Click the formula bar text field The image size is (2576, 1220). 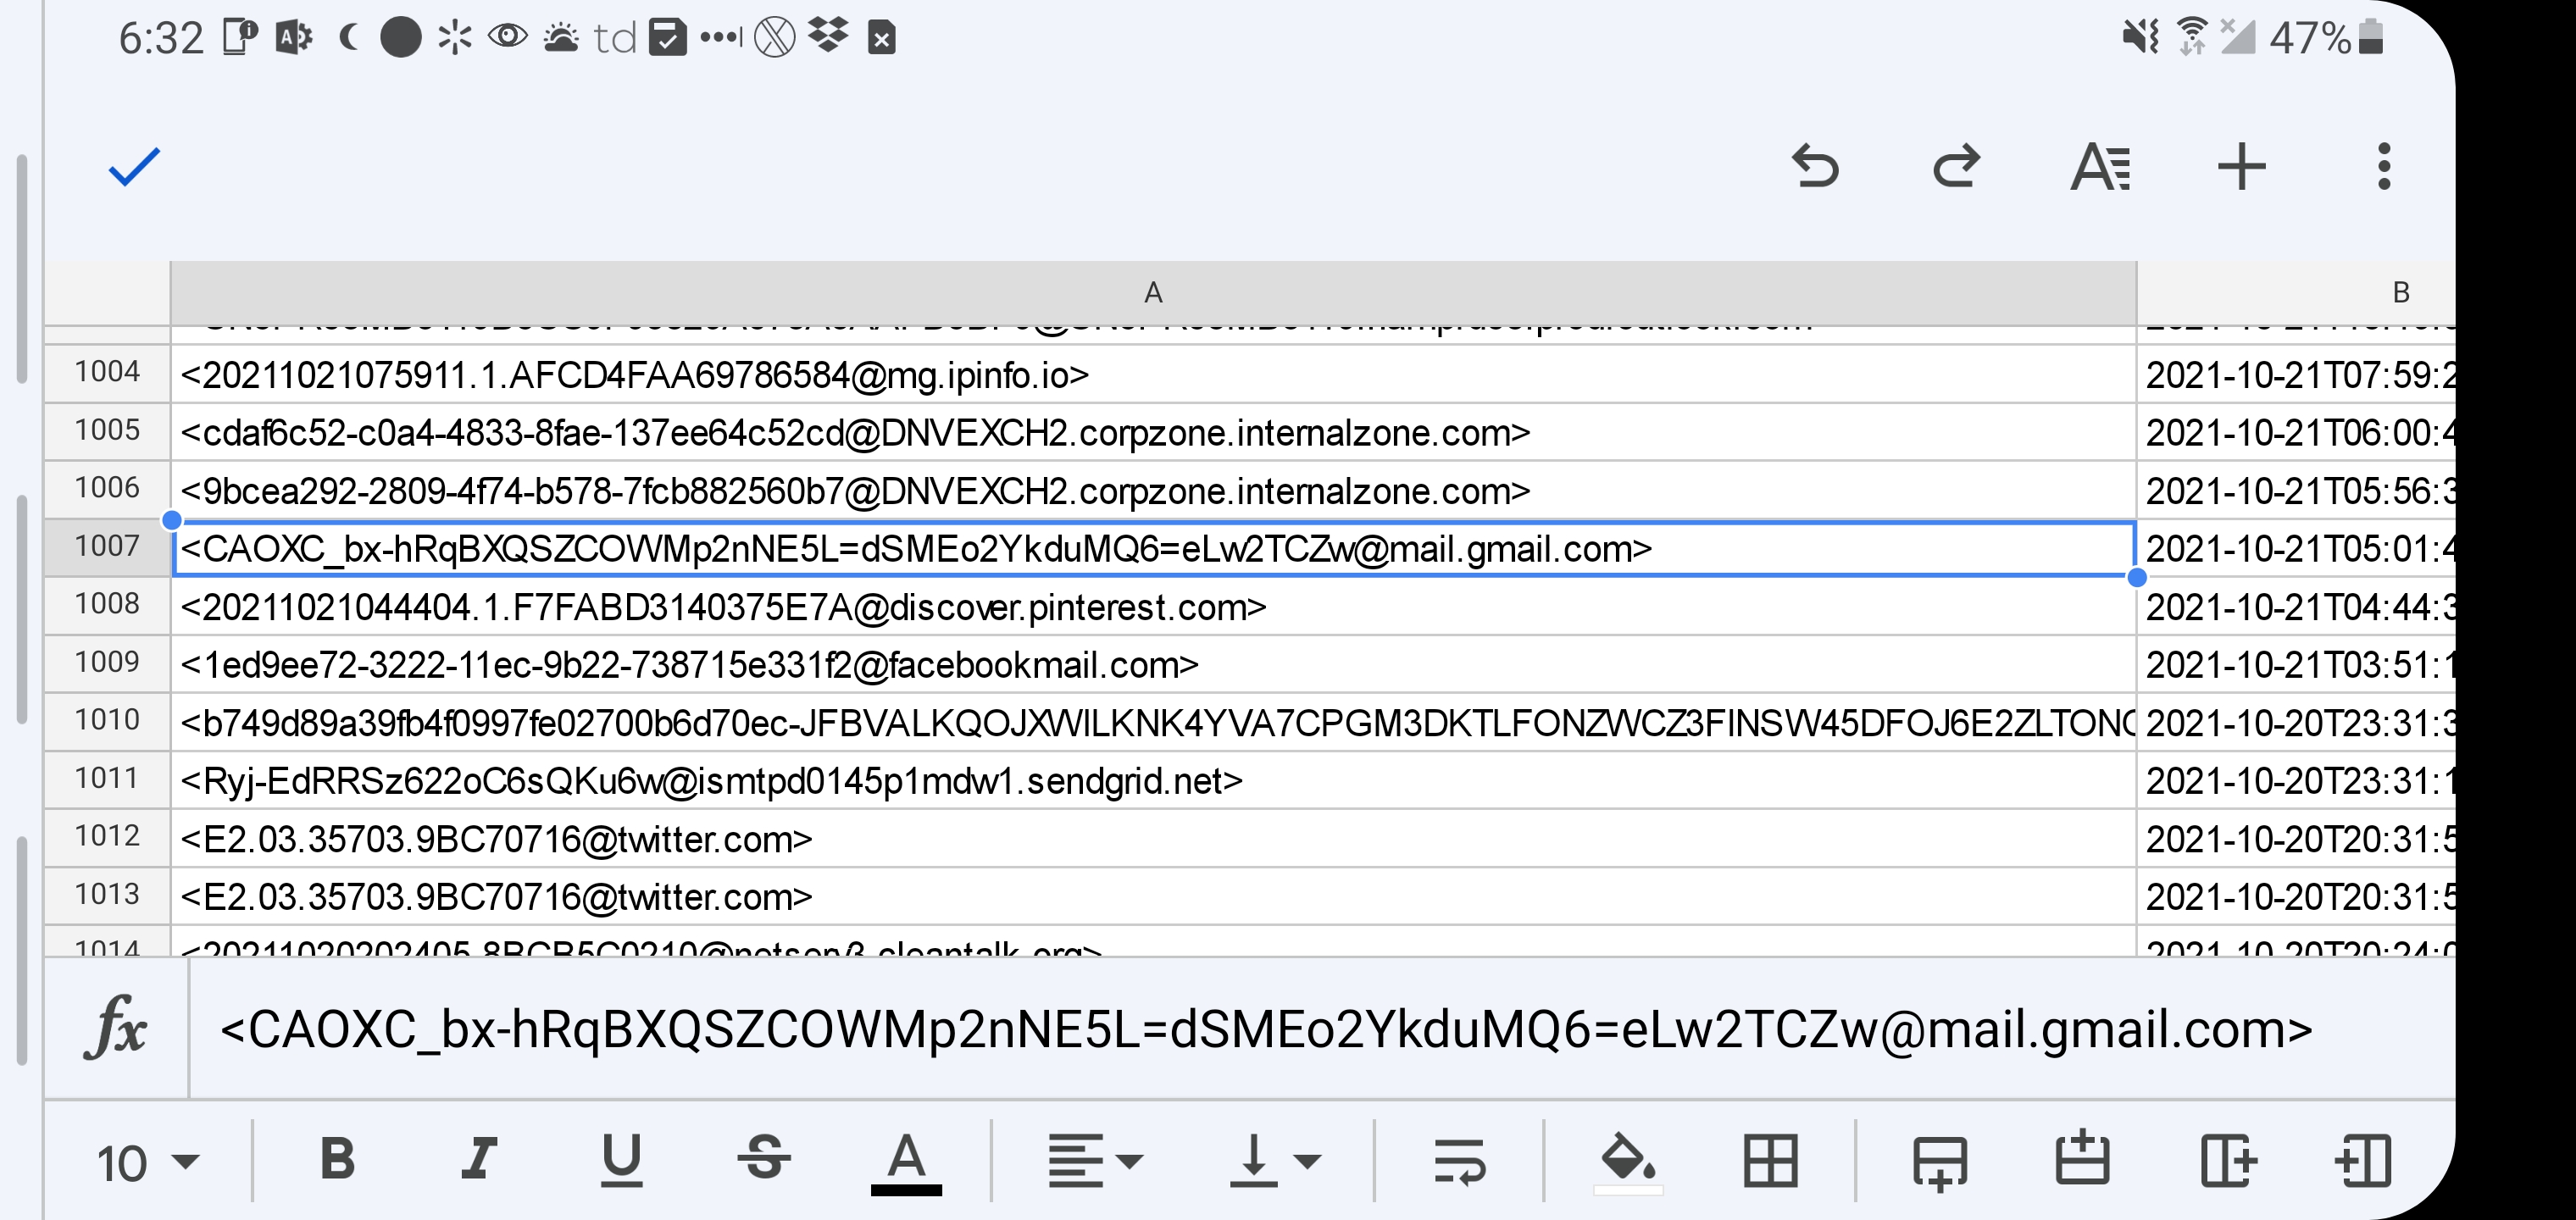click(1265, 1030)
